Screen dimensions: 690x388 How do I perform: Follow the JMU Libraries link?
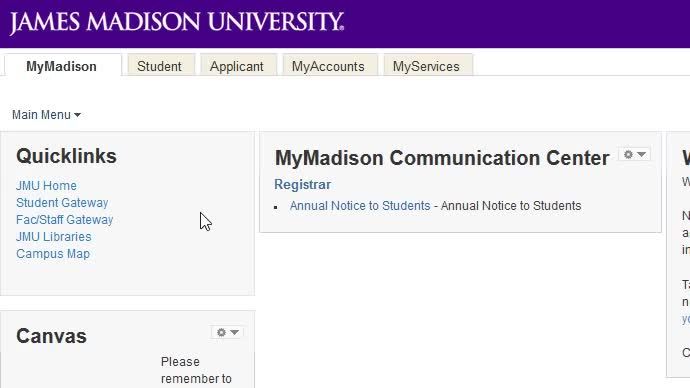tap(54, 237)
